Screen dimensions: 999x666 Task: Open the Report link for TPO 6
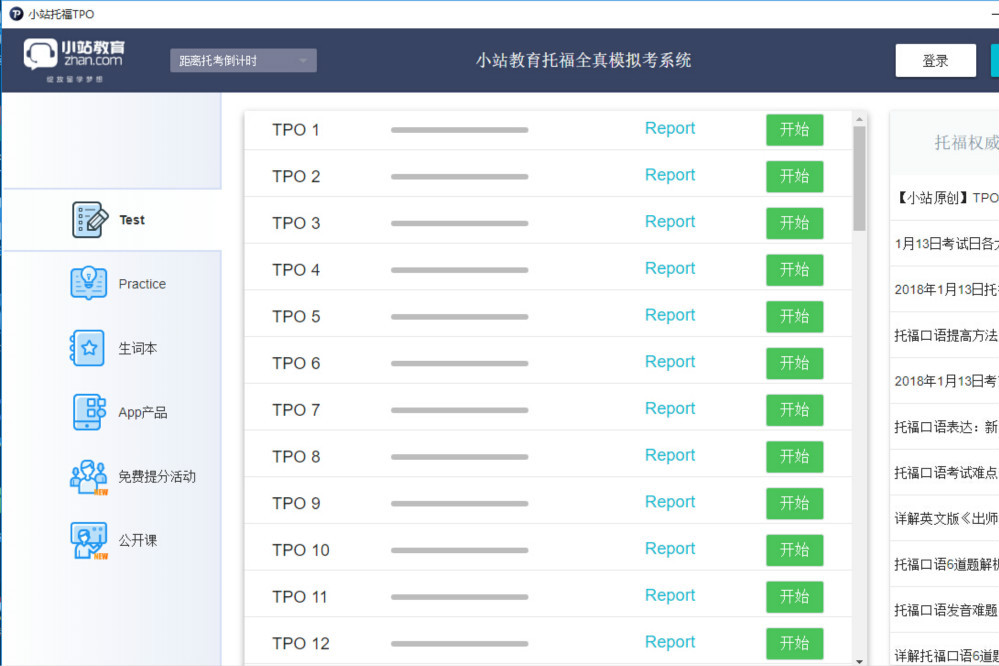pos(670,362)
